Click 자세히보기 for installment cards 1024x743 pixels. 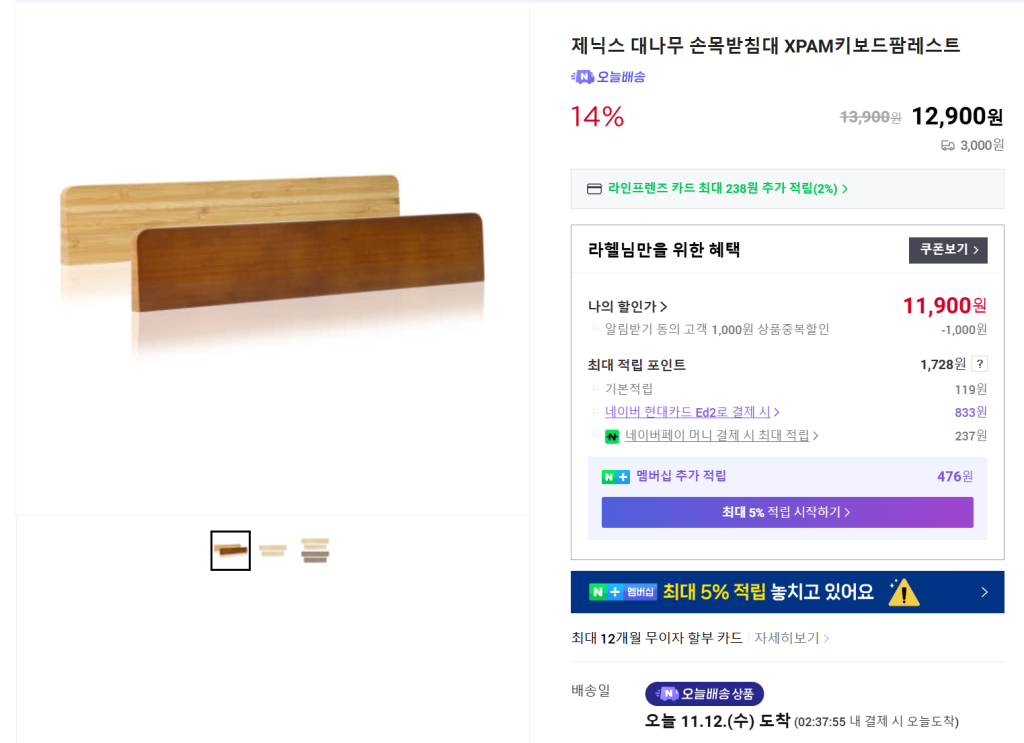click(x=792, y=638)
